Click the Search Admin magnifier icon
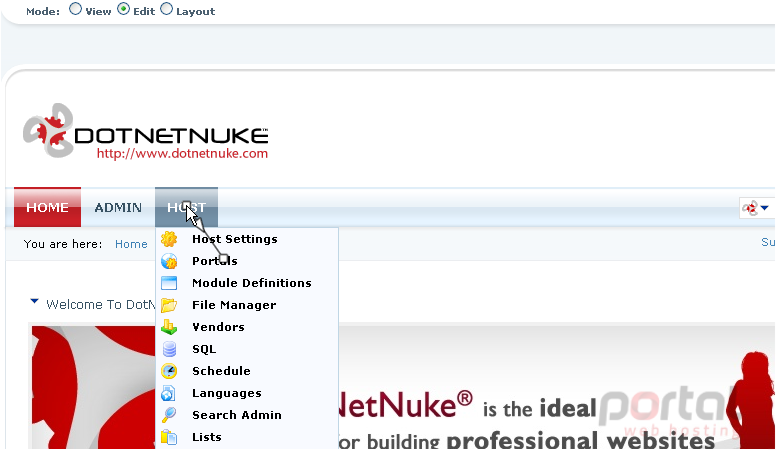 coord(169,415)
